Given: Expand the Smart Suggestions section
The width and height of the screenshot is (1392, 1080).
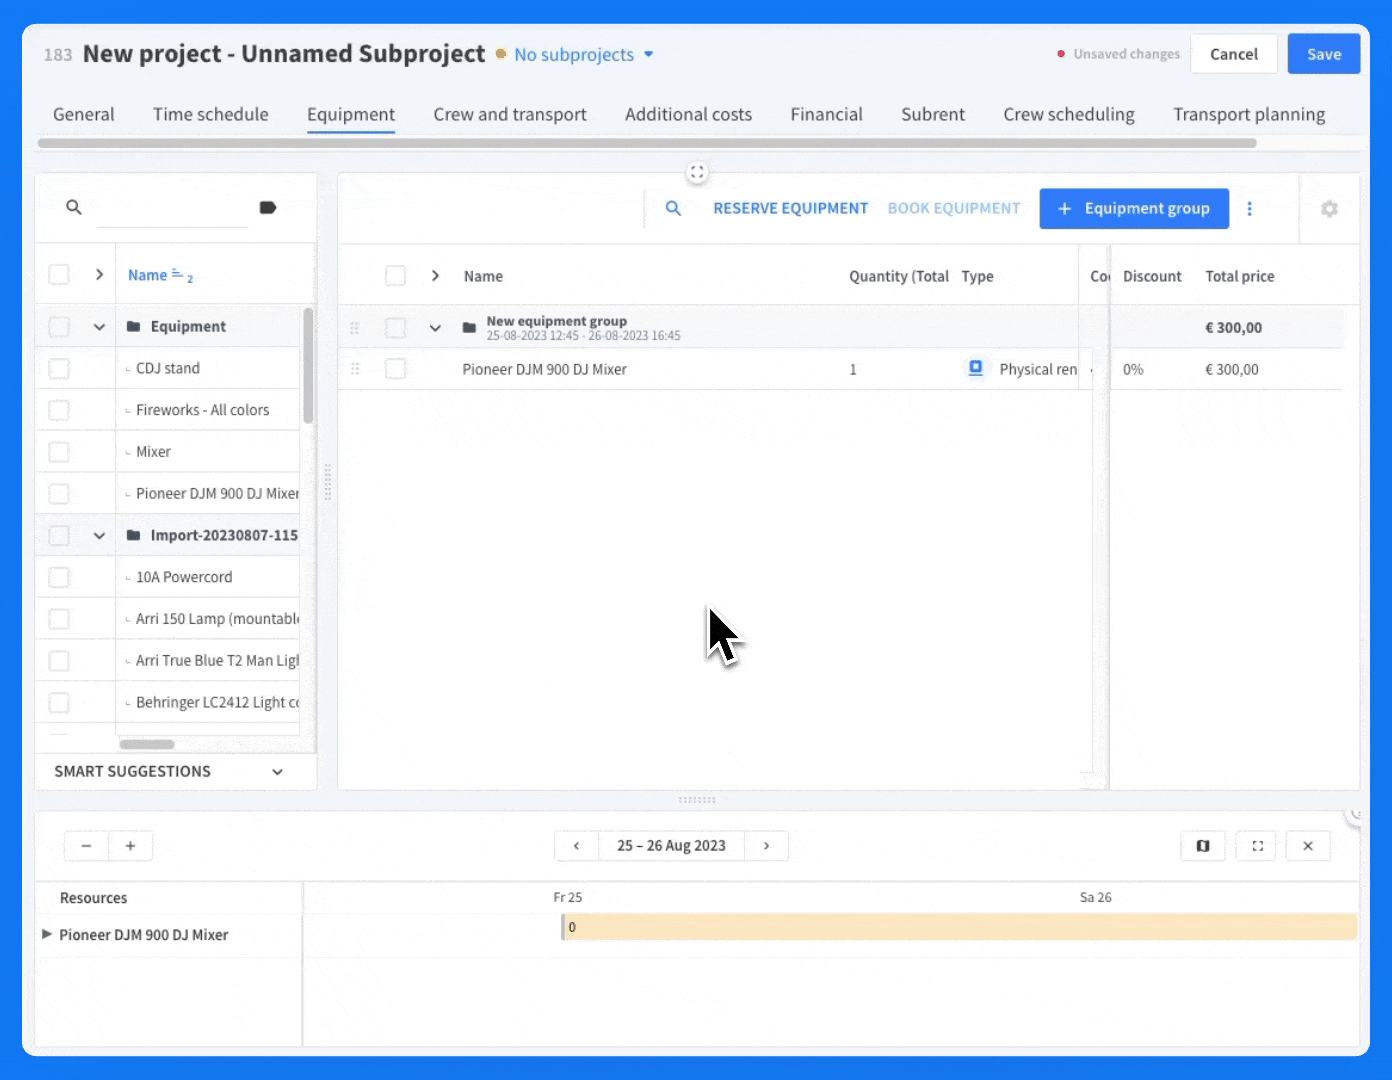Looking at the screenshot, I should [277, 771].
